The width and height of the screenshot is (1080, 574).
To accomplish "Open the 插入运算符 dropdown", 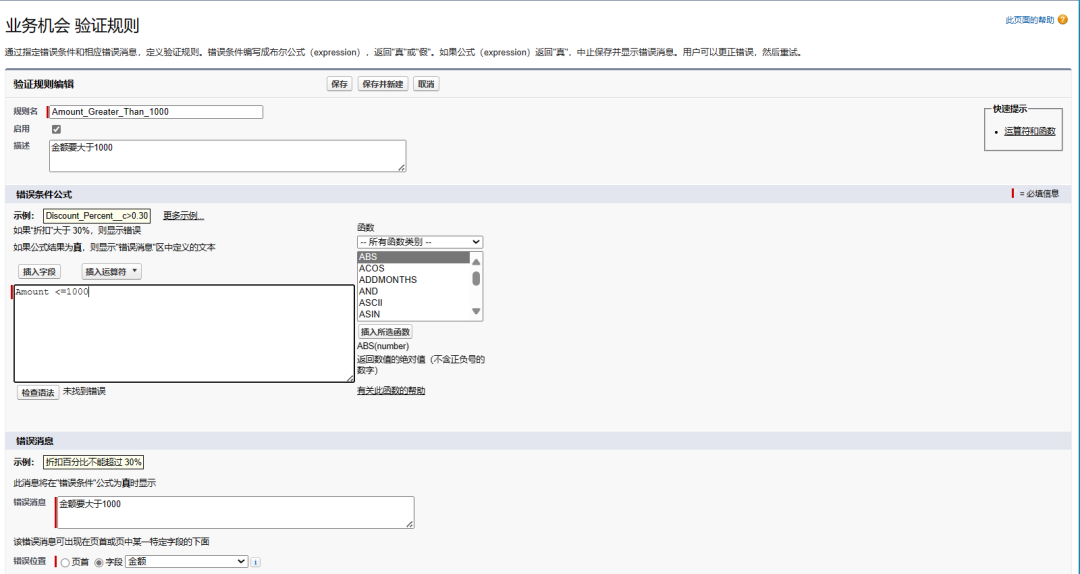I will 112,271.
